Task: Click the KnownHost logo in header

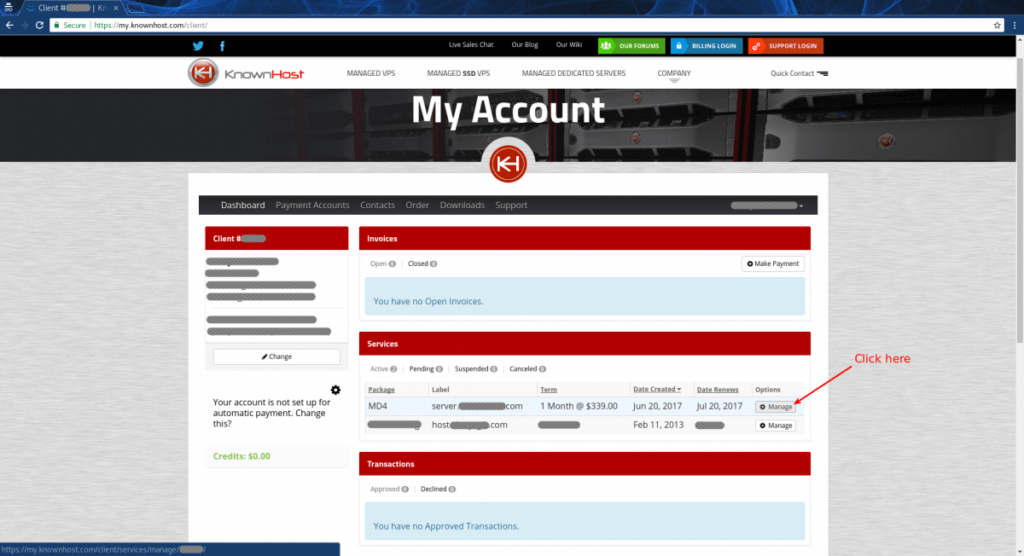Action: click(246, 73)
